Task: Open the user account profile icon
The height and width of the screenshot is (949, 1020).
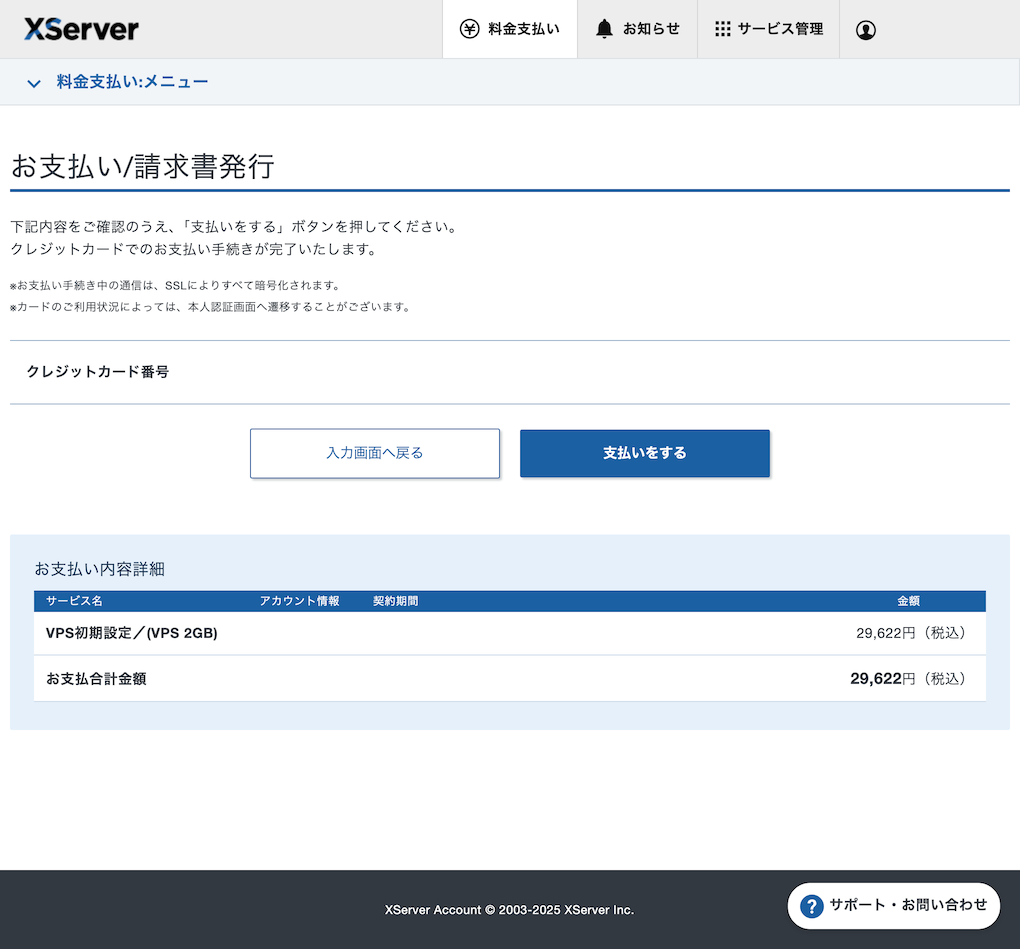Action: (x=866, y=30)
